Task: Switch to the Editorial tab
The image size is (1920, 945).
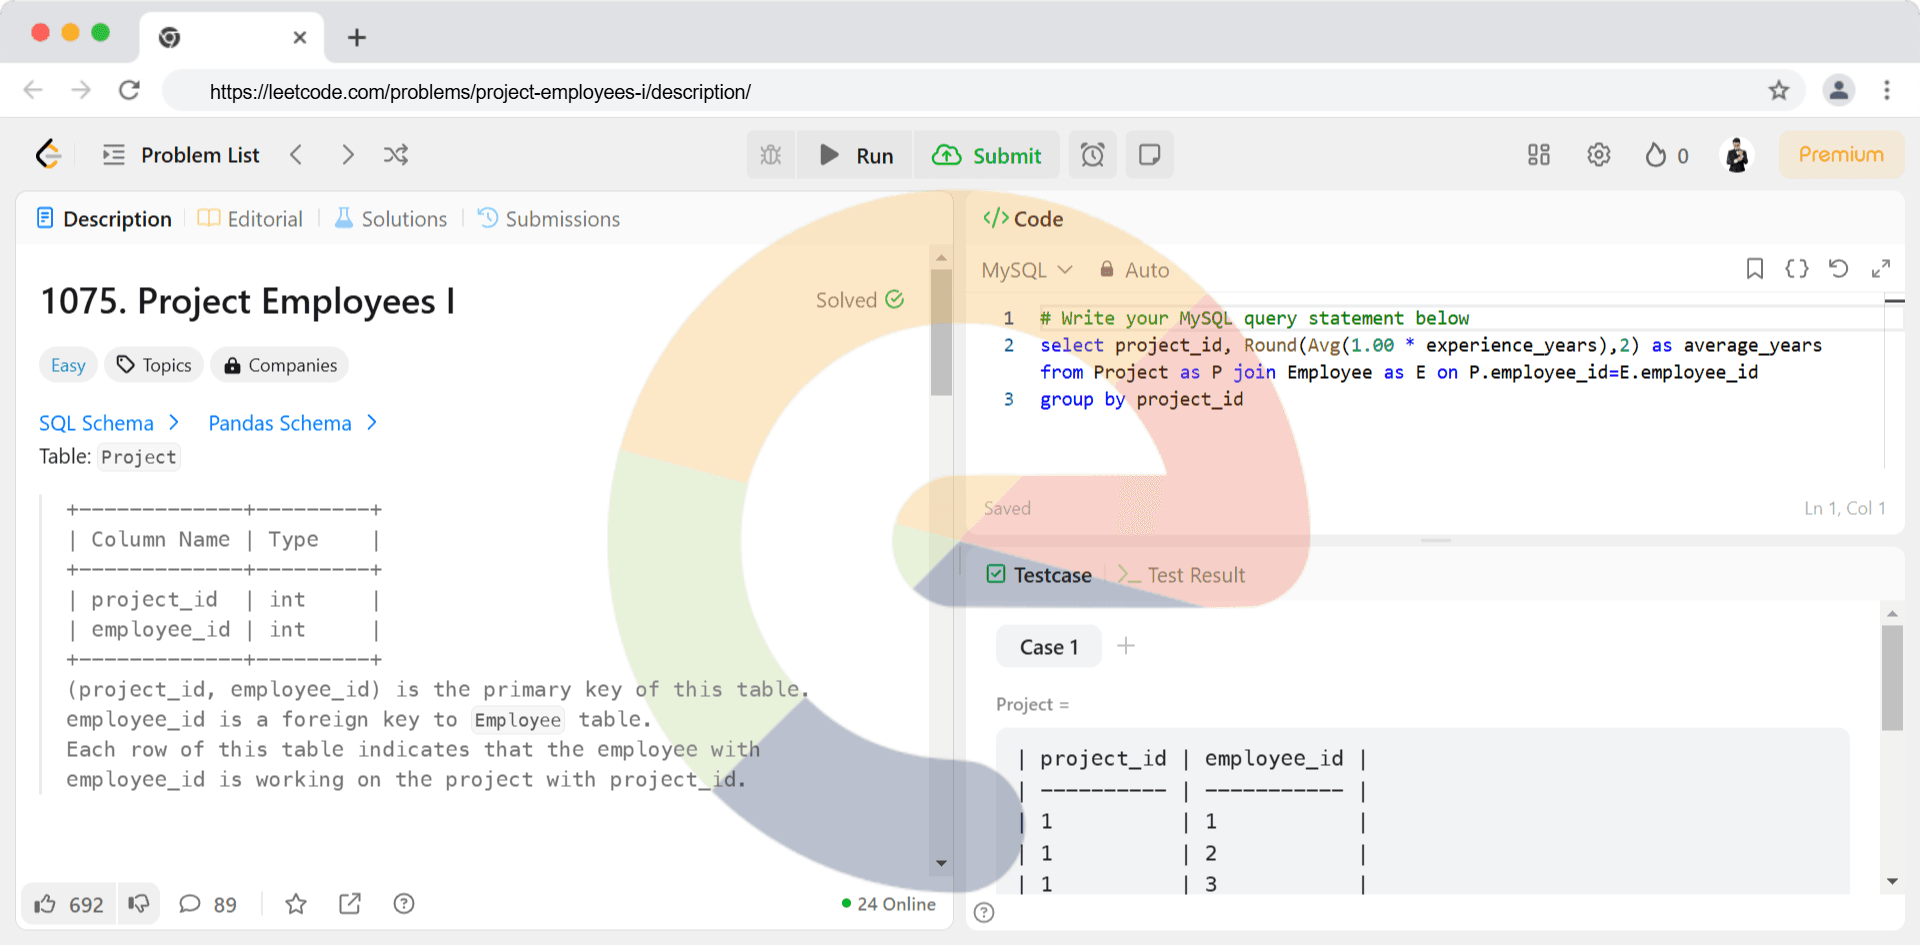Action: (251, 219)
